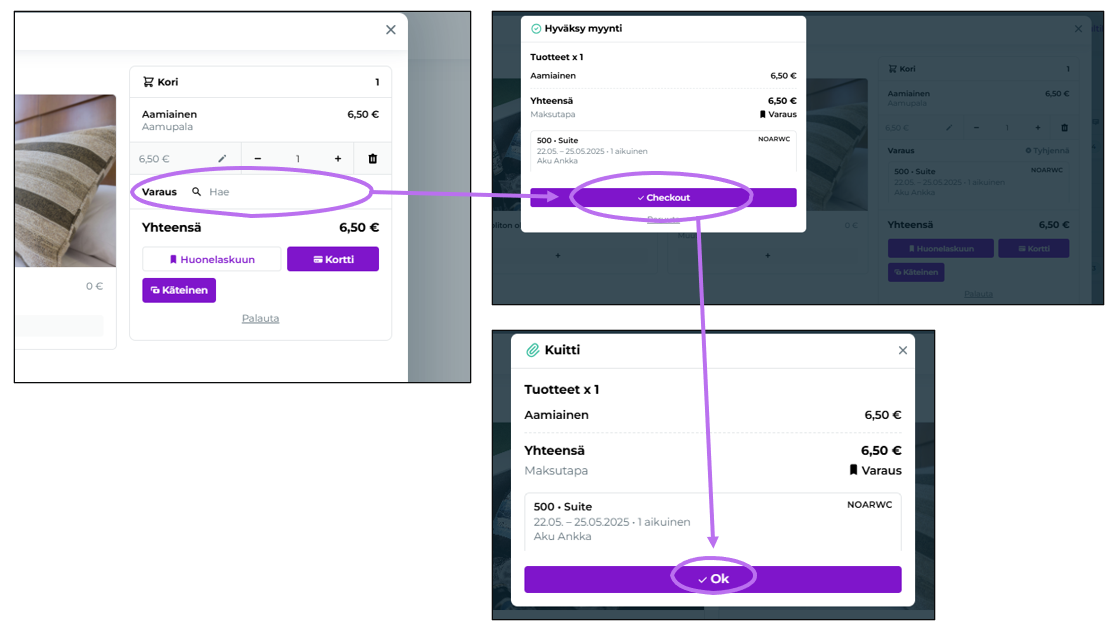Close the cart dialog with the X
Viewport: 1113px width, 628px height.
(x=391, y=30)
